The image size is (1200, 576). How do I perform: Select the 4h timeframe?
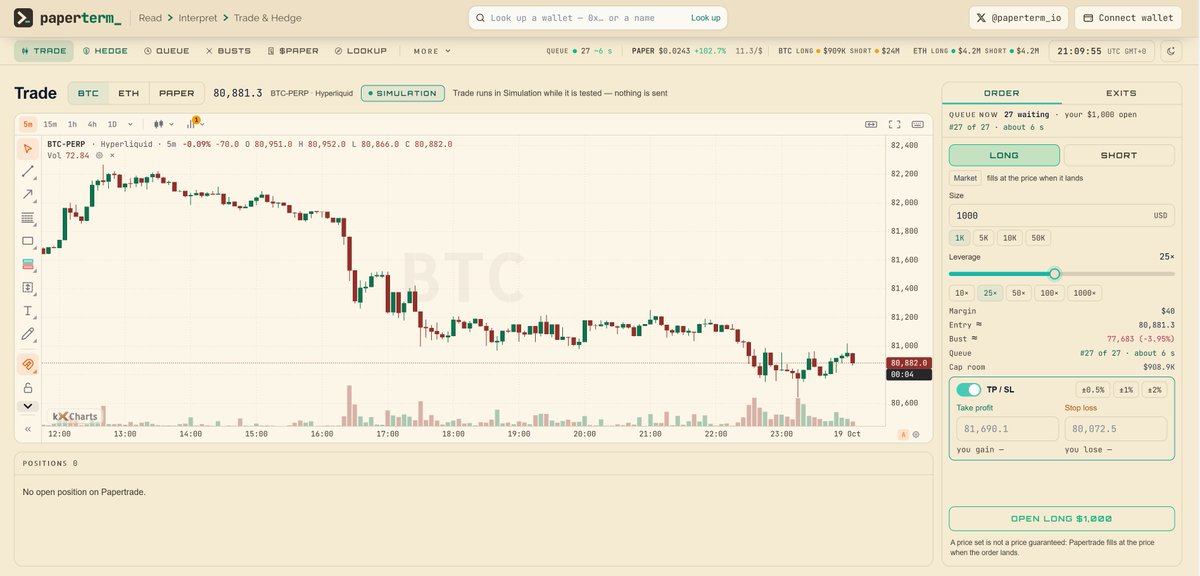point(92,124)
